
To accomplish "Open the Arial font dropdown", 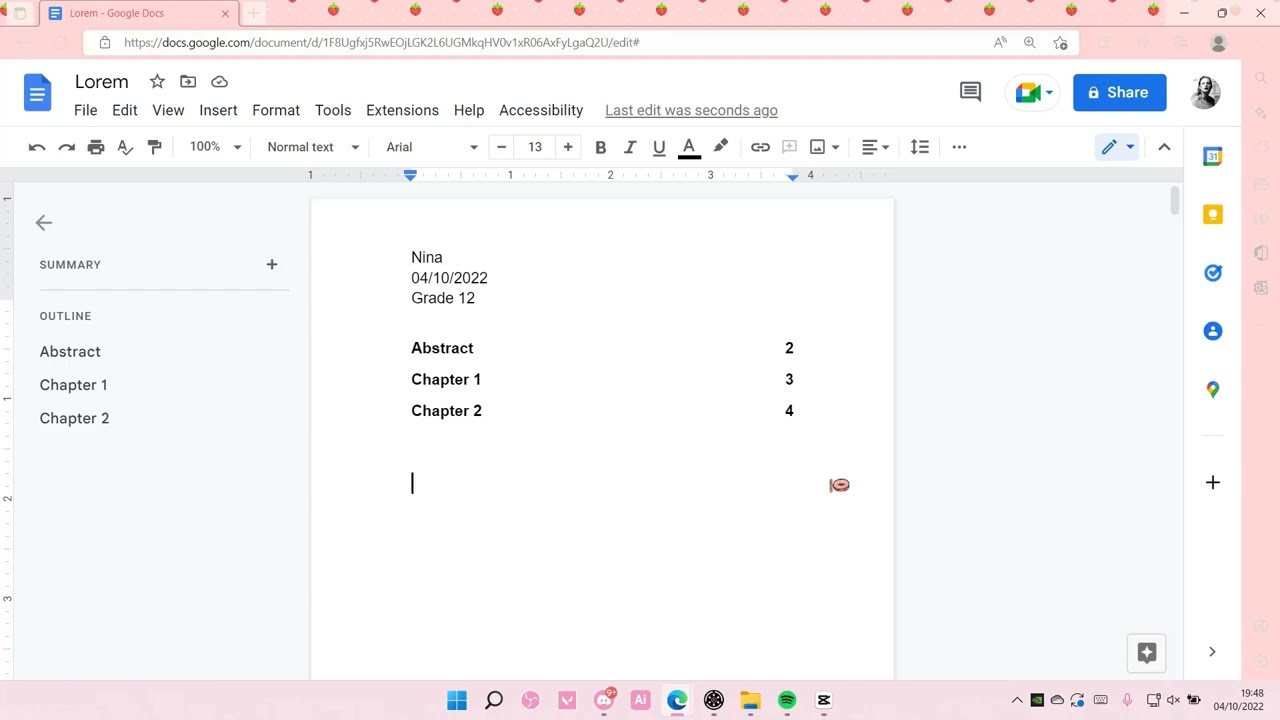I will click(432, 147).
